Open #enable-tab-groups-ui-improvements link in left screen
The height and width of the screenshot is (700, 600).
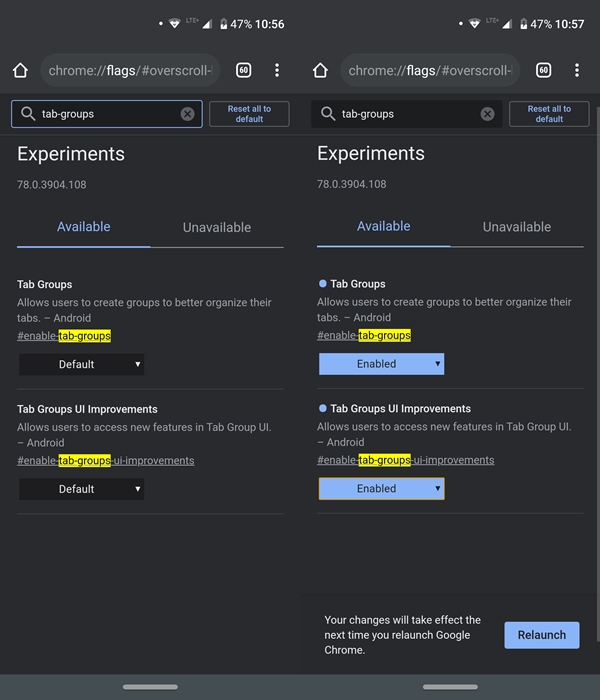pyautogui.click(x=106, y=461)
